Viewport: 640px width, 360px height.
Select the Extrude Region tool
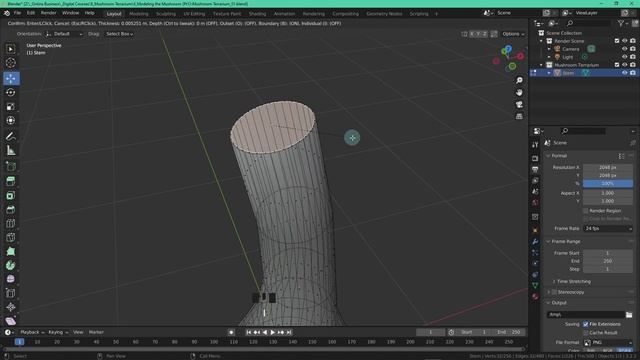pyautogui.click(x=11, y=181)
